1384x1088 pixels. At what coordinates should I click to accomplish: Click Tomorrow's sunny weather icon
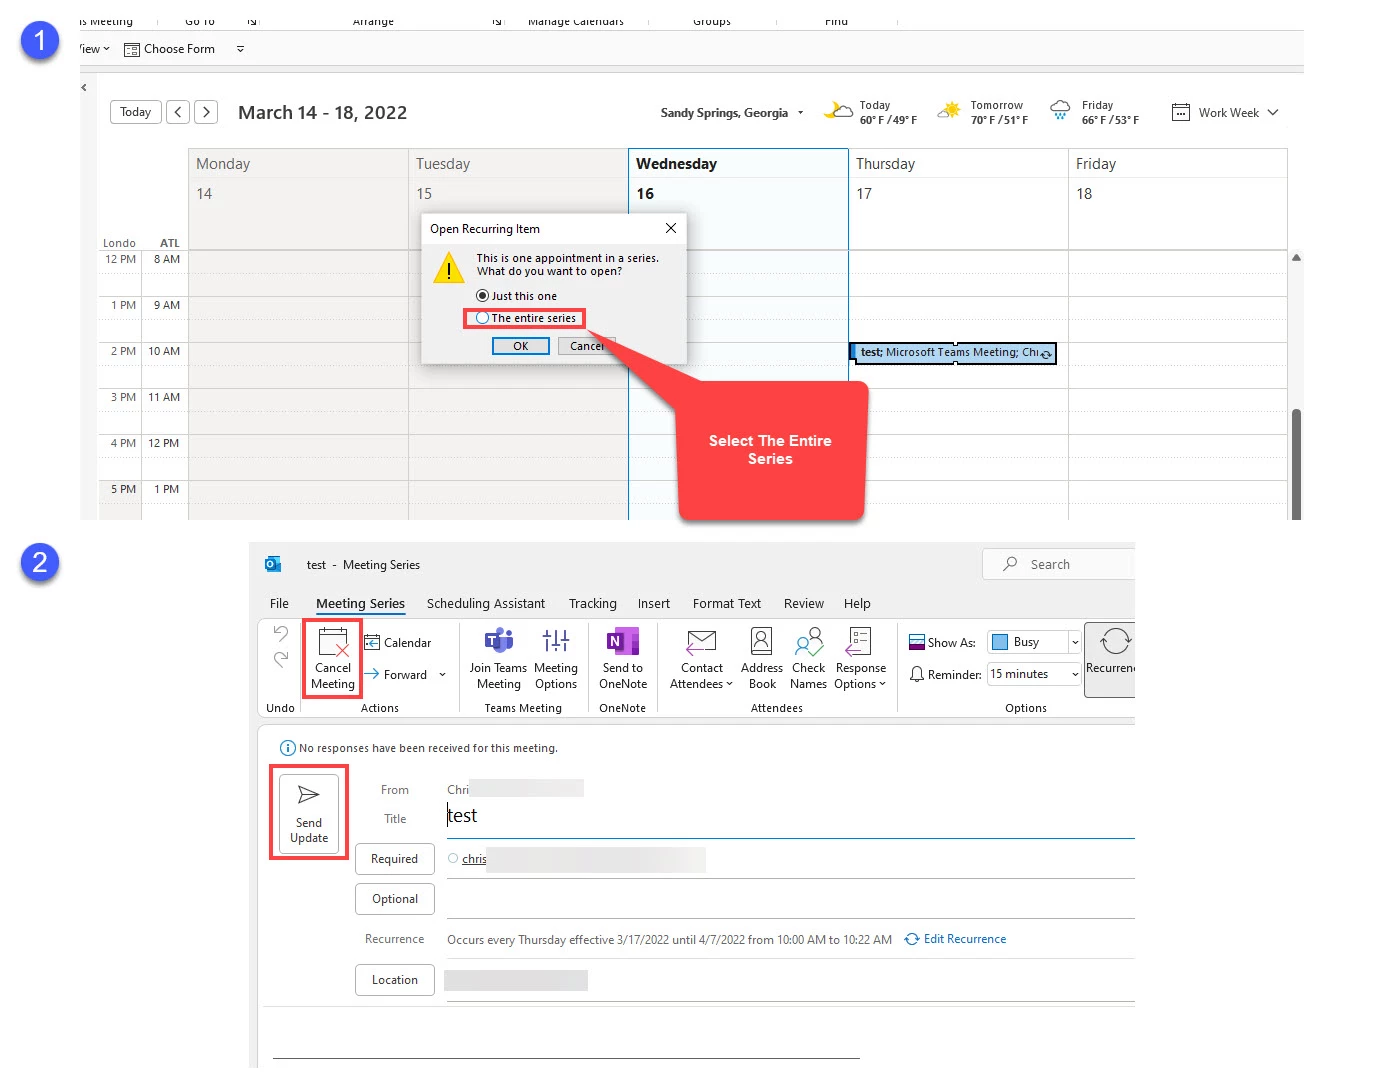point(949,110)
